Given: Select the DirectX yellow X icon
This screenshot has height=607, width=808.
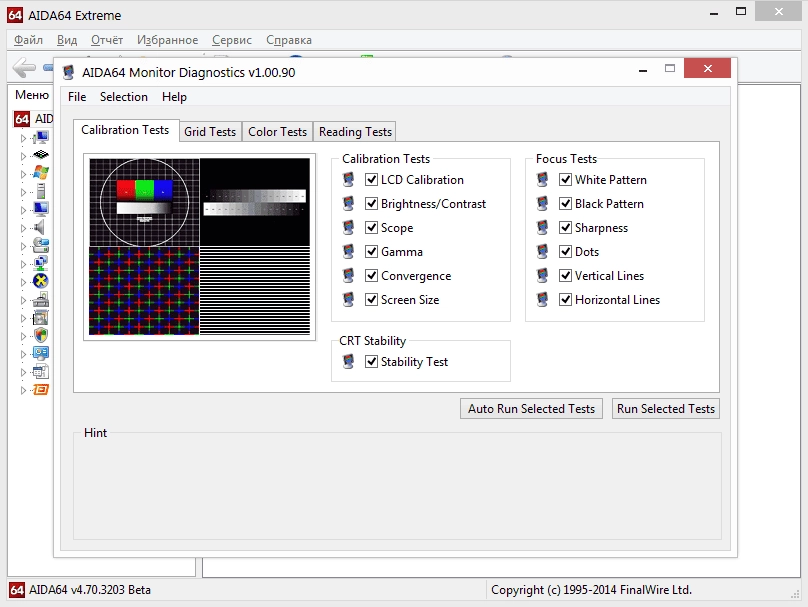Looking at the screenshot, I should pos(40,281).
